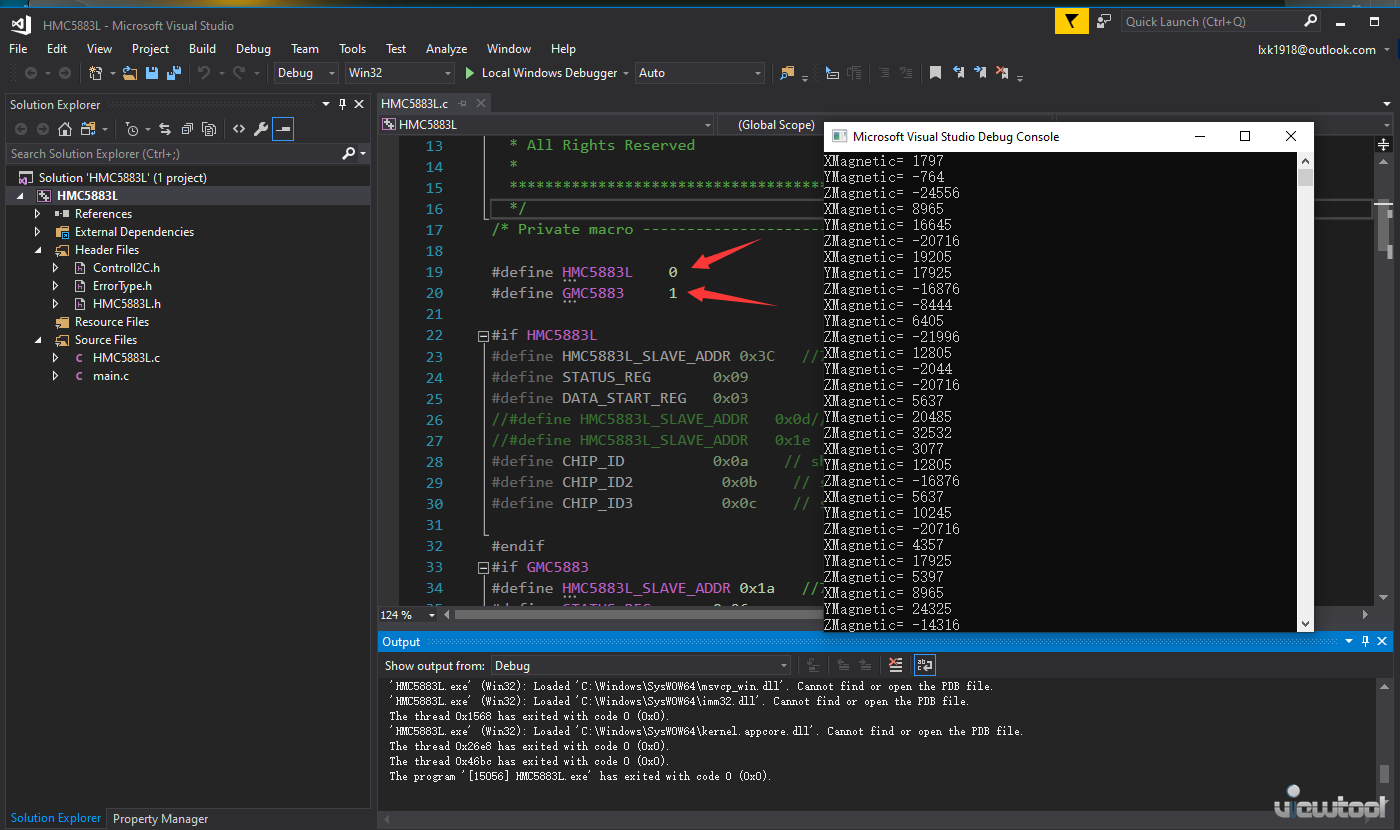Open the Auto debug type dropdown

tap(700, 73)
